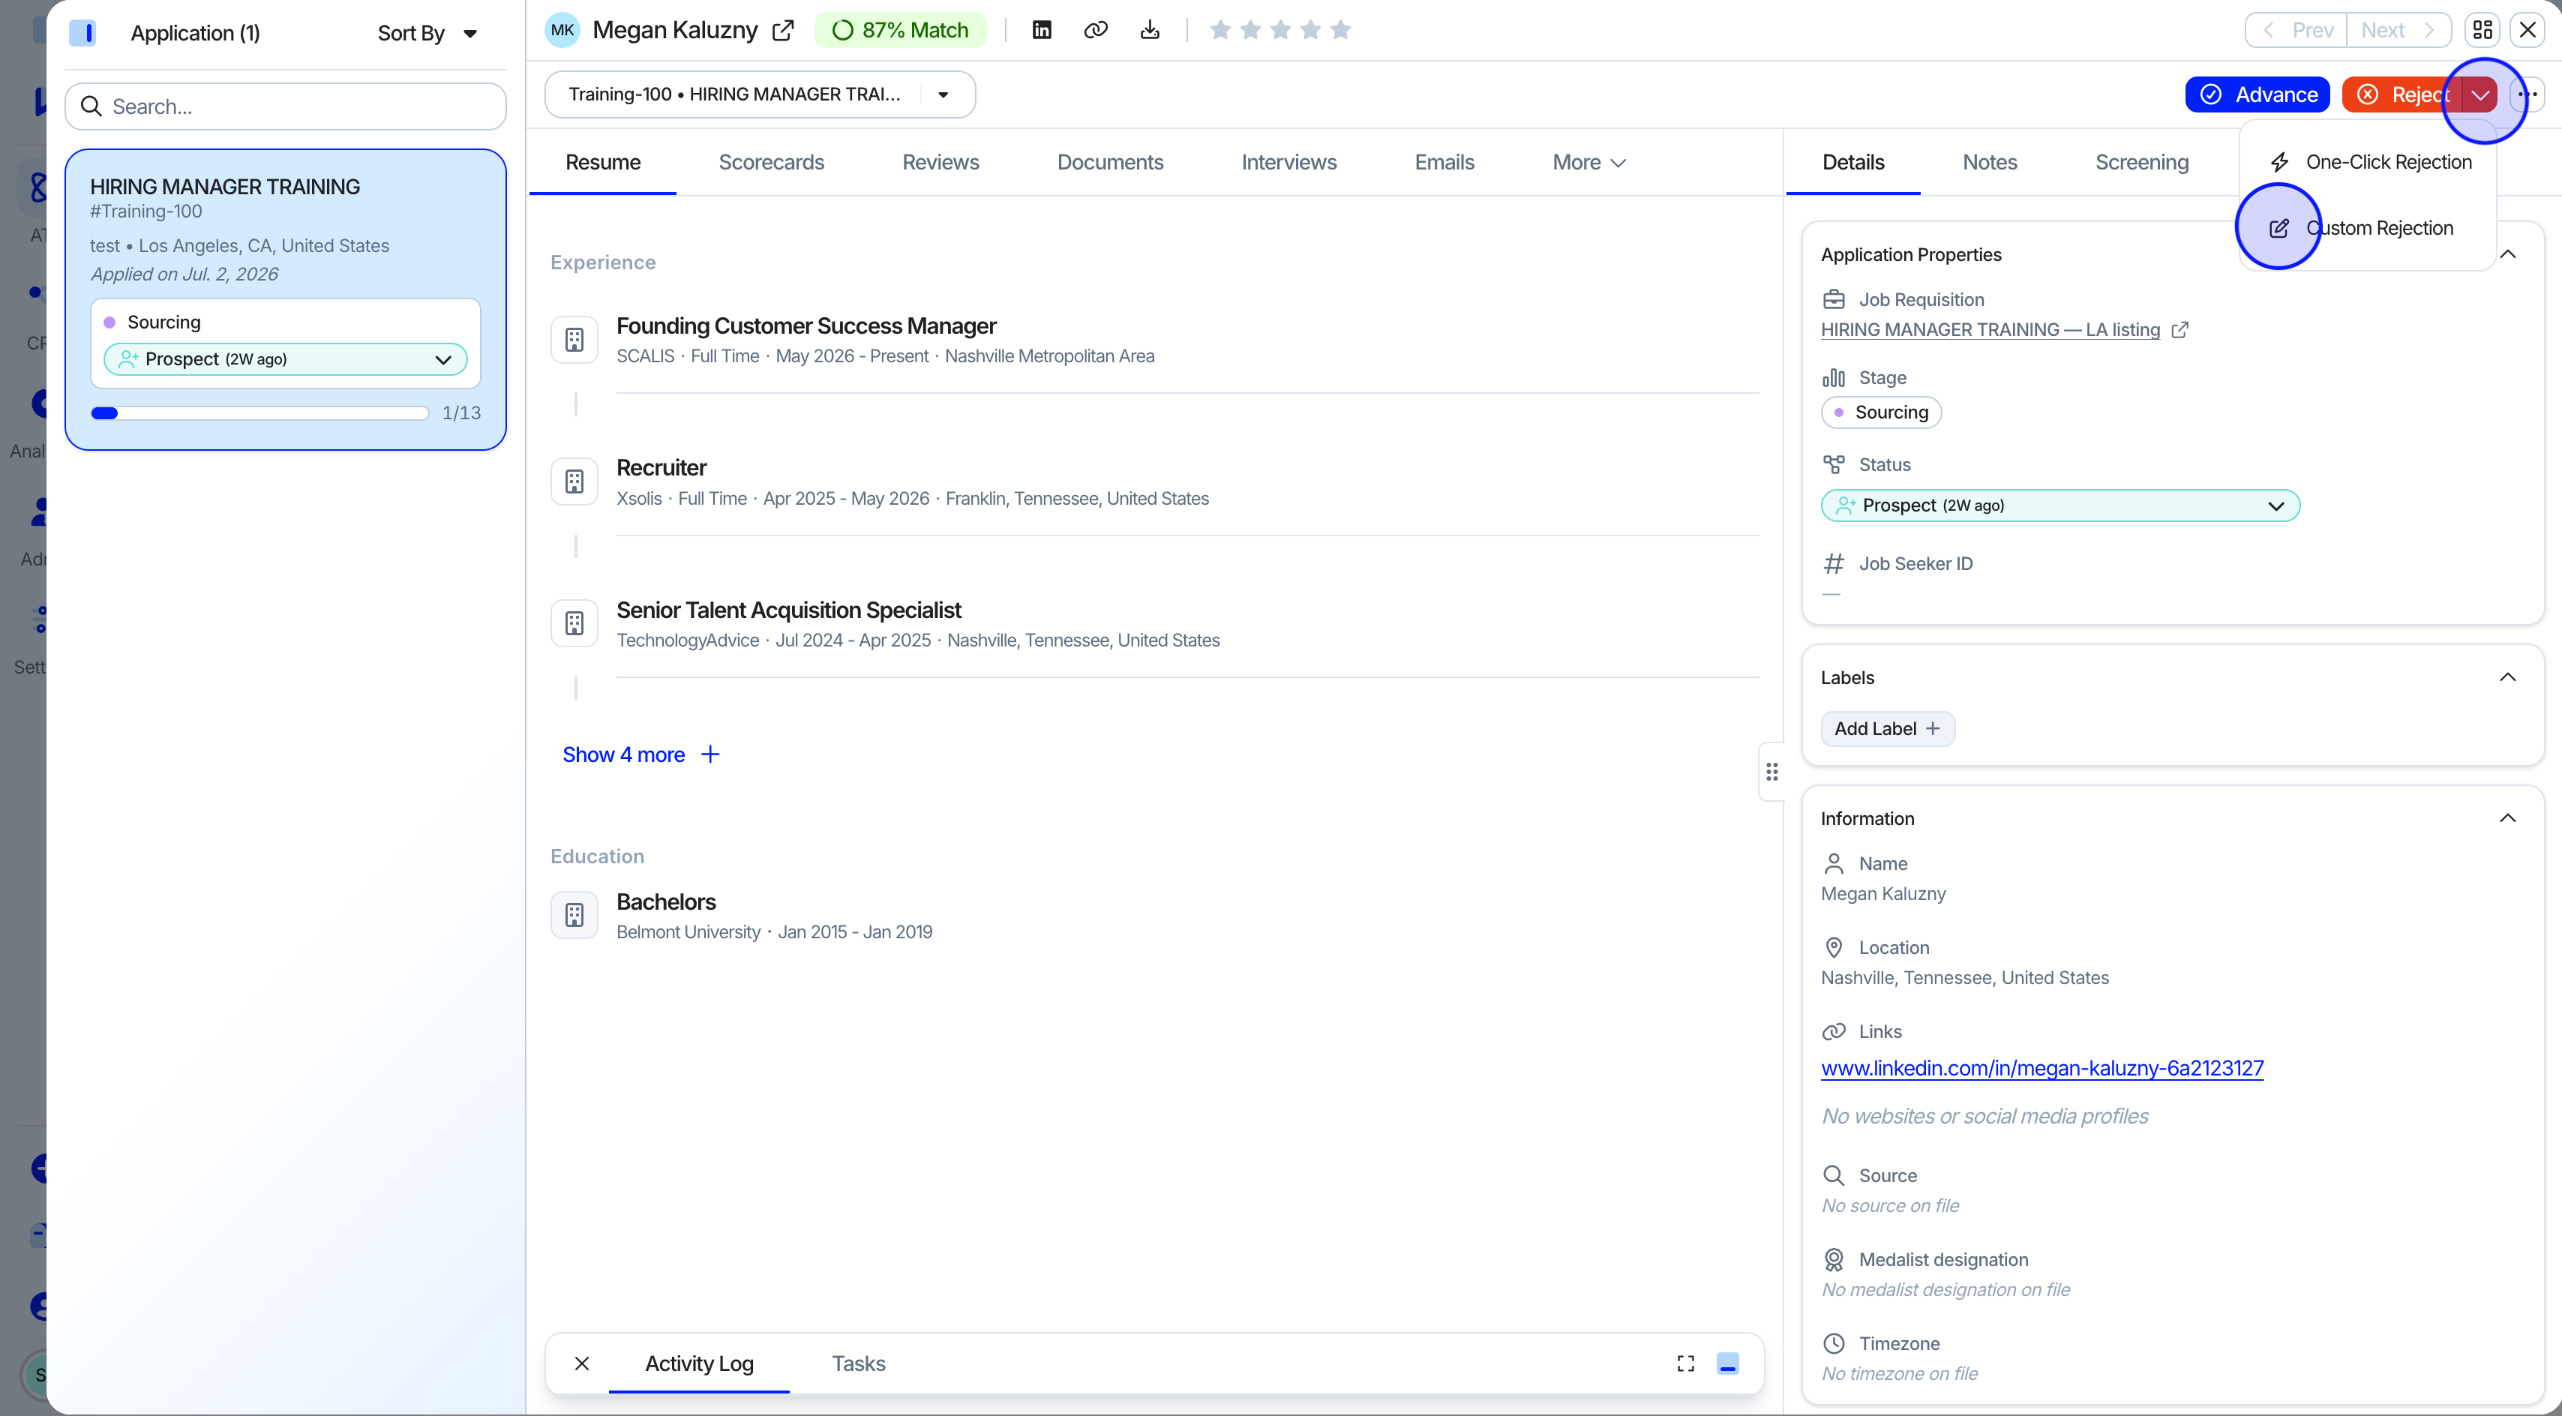Select the Activity Log tab
This screenshot has width=2562, height=1416.
(x=699, y=1363)
